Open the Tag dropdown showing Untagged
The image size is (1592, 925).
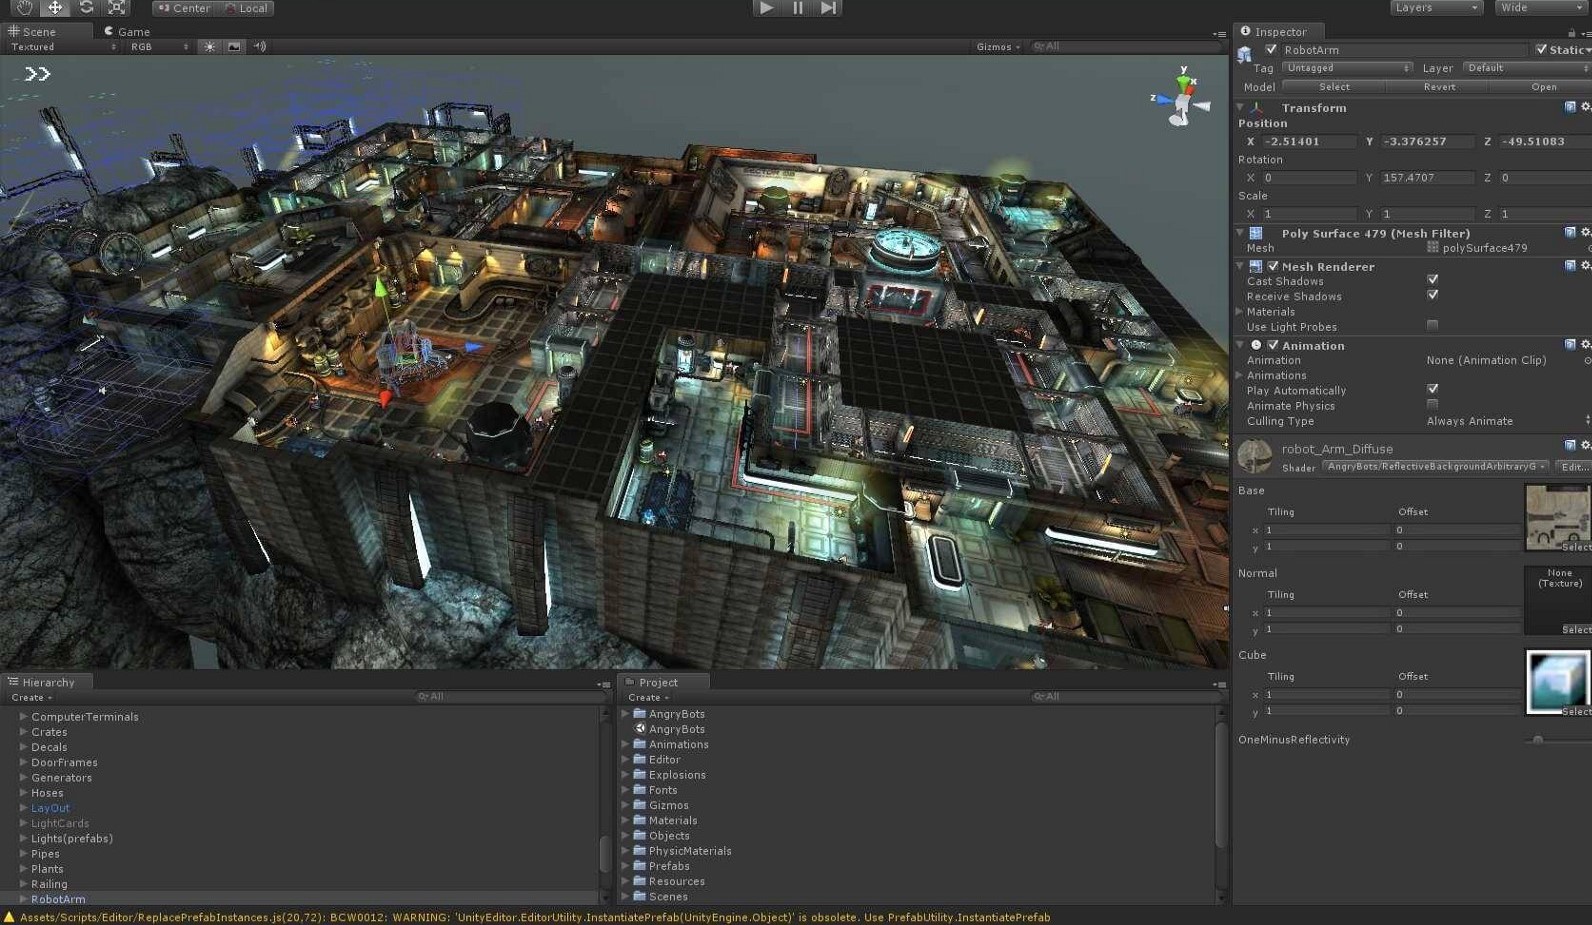(1347, 68)
